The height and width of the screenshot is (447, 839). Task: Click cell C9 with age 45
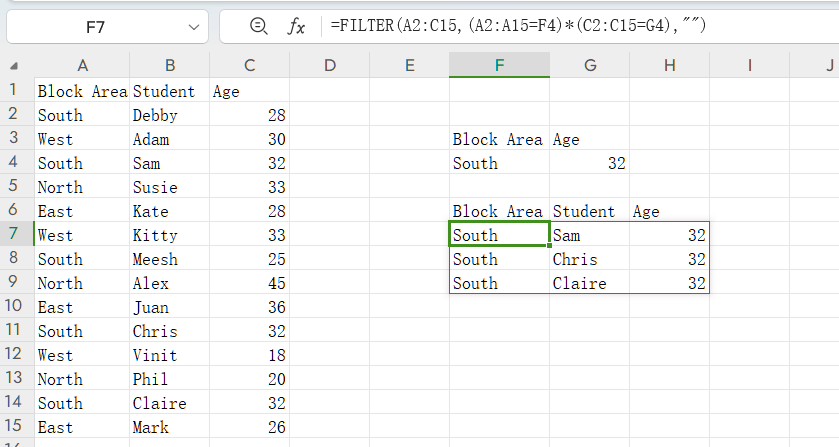click(x=249, y=283)
